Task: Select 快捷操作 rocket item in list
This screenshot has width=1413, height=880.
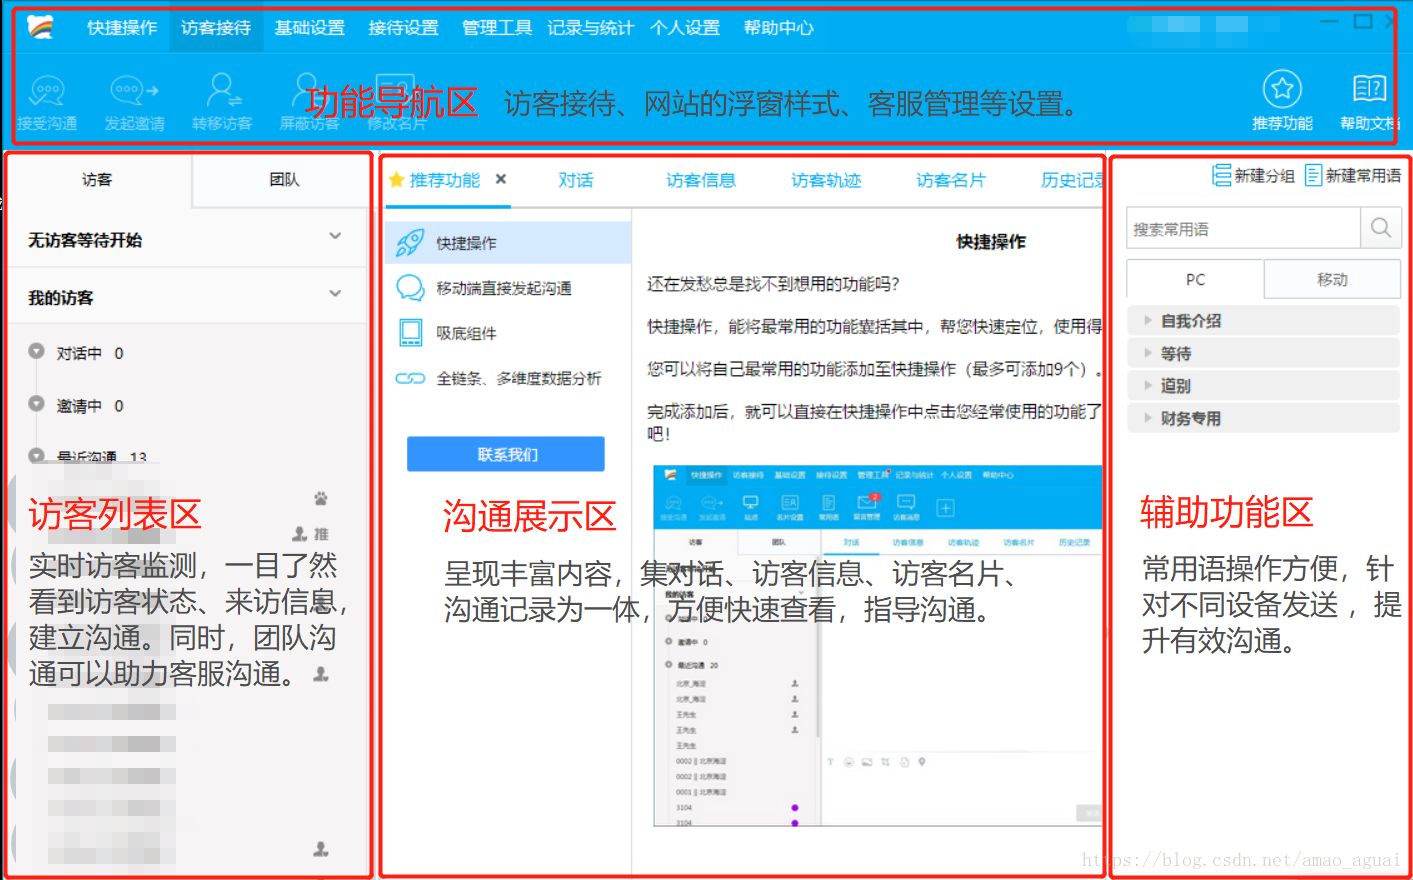Action: coord(508,243)
